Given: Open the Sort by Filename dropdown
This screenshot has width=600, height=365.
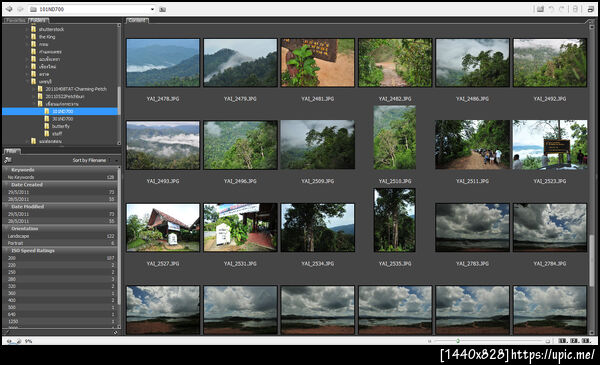Looking at the screenshot, I should click(116, 160).
